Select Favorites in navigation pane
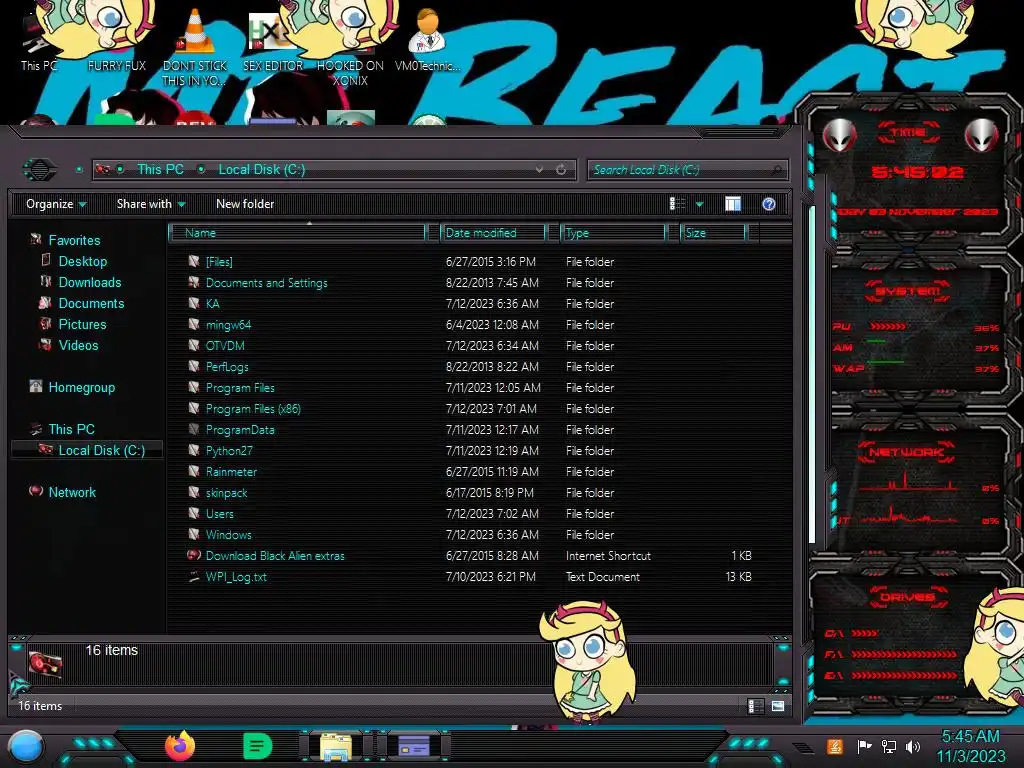This screenshot has height=768, width=1024. (x=74, y=240)
